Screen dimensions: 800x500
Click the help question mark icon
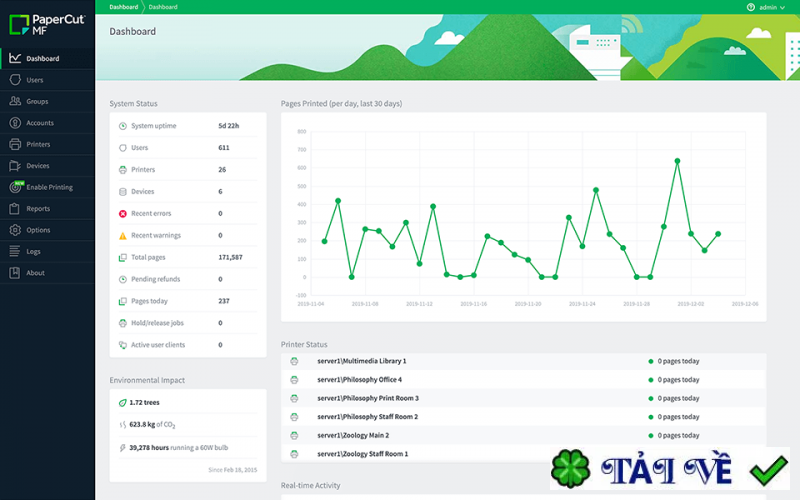pos(751,7)
